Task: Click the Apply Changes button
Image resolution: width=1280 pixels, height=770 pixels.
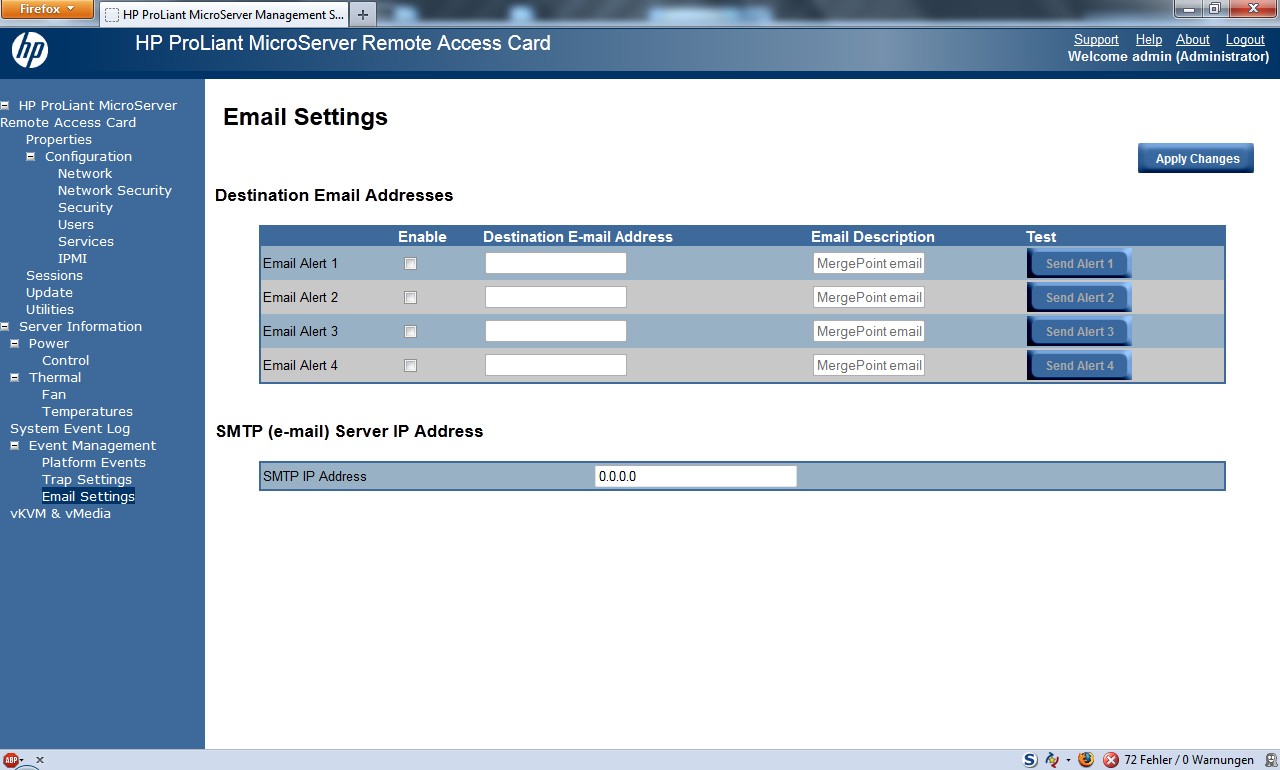Action: click(1196, 158)
